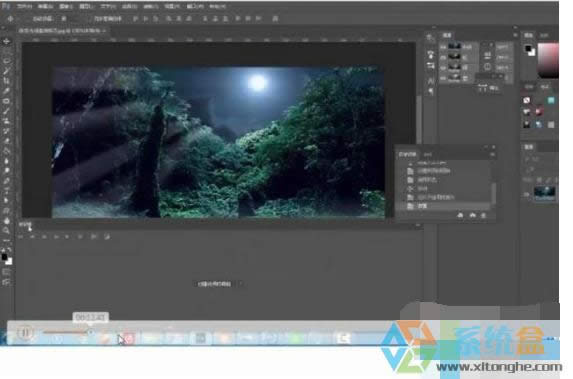573x379 pixels.
Task: Select the open document tab
Action: point(61,31)
